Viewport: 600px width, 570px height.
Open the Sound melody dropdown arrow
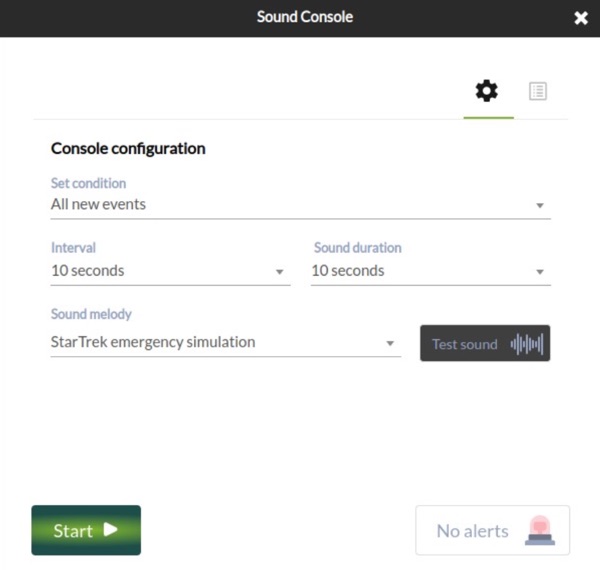[390, 343]
